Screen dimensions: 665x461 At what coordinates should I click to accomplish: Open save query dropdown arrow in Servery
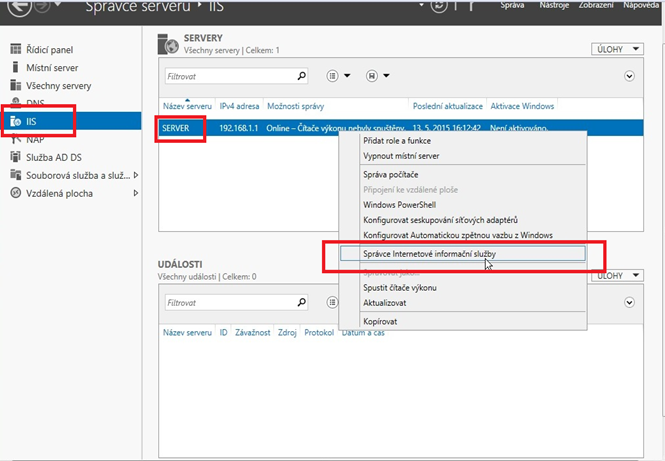[386, 76]
